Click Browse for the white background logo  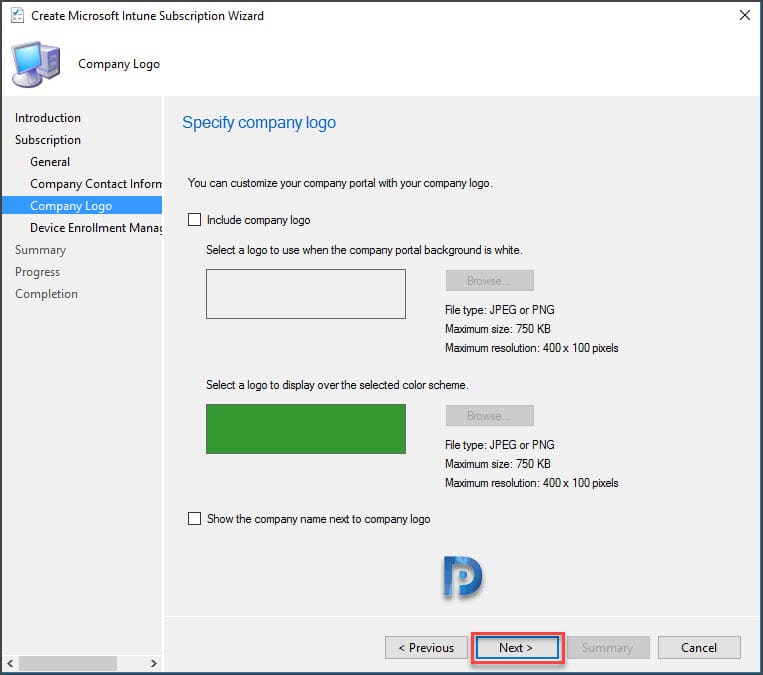click(x=490, y=281)
